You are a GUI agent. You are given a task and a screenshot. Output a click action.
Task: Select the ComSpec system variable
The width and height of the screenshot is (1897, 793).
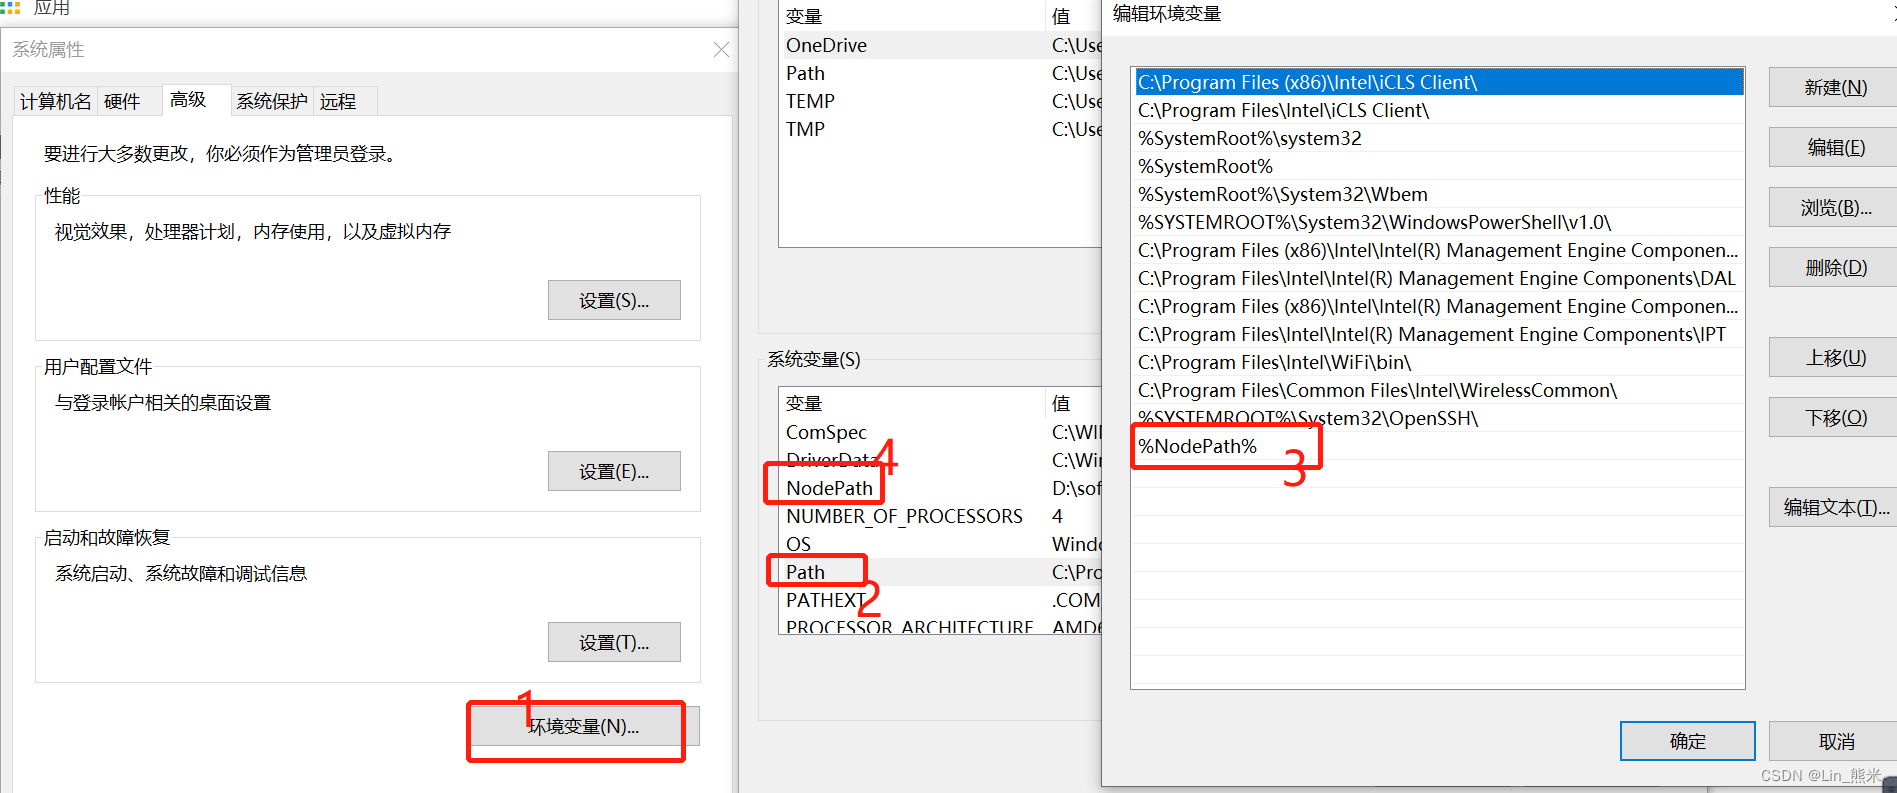(x=940, y=432)
